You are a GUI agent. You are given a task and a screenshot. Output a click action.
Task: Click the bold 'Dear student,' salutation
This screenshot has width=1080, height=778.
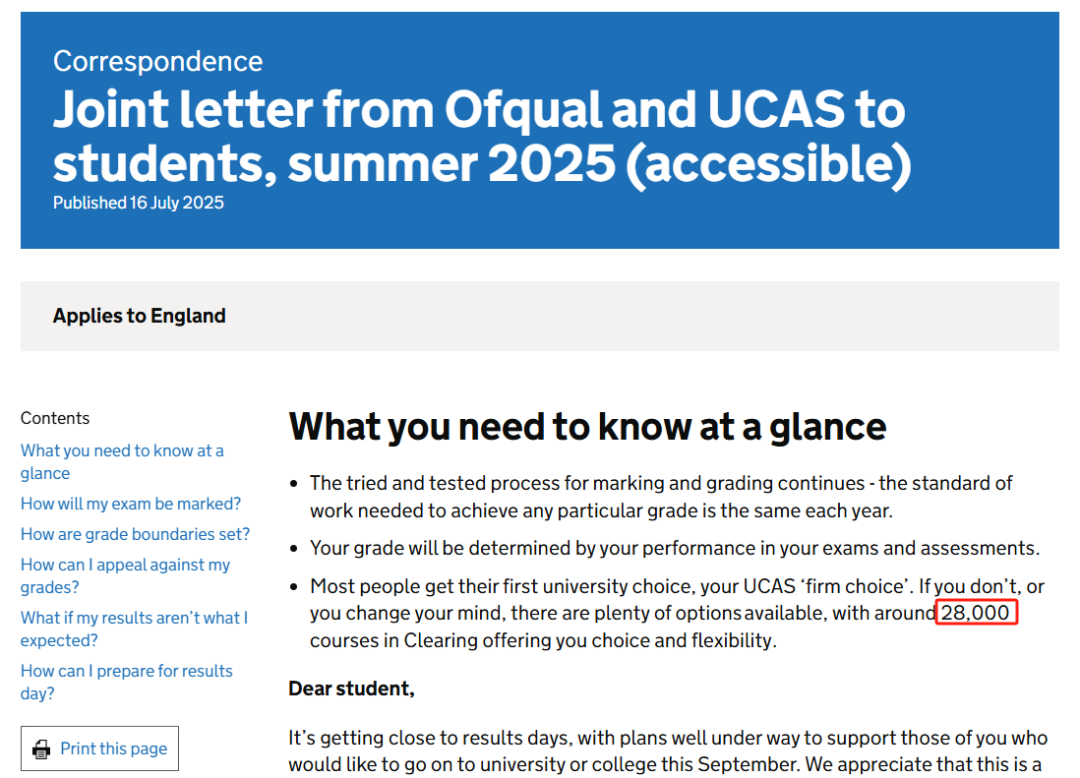tap(351, 688)
